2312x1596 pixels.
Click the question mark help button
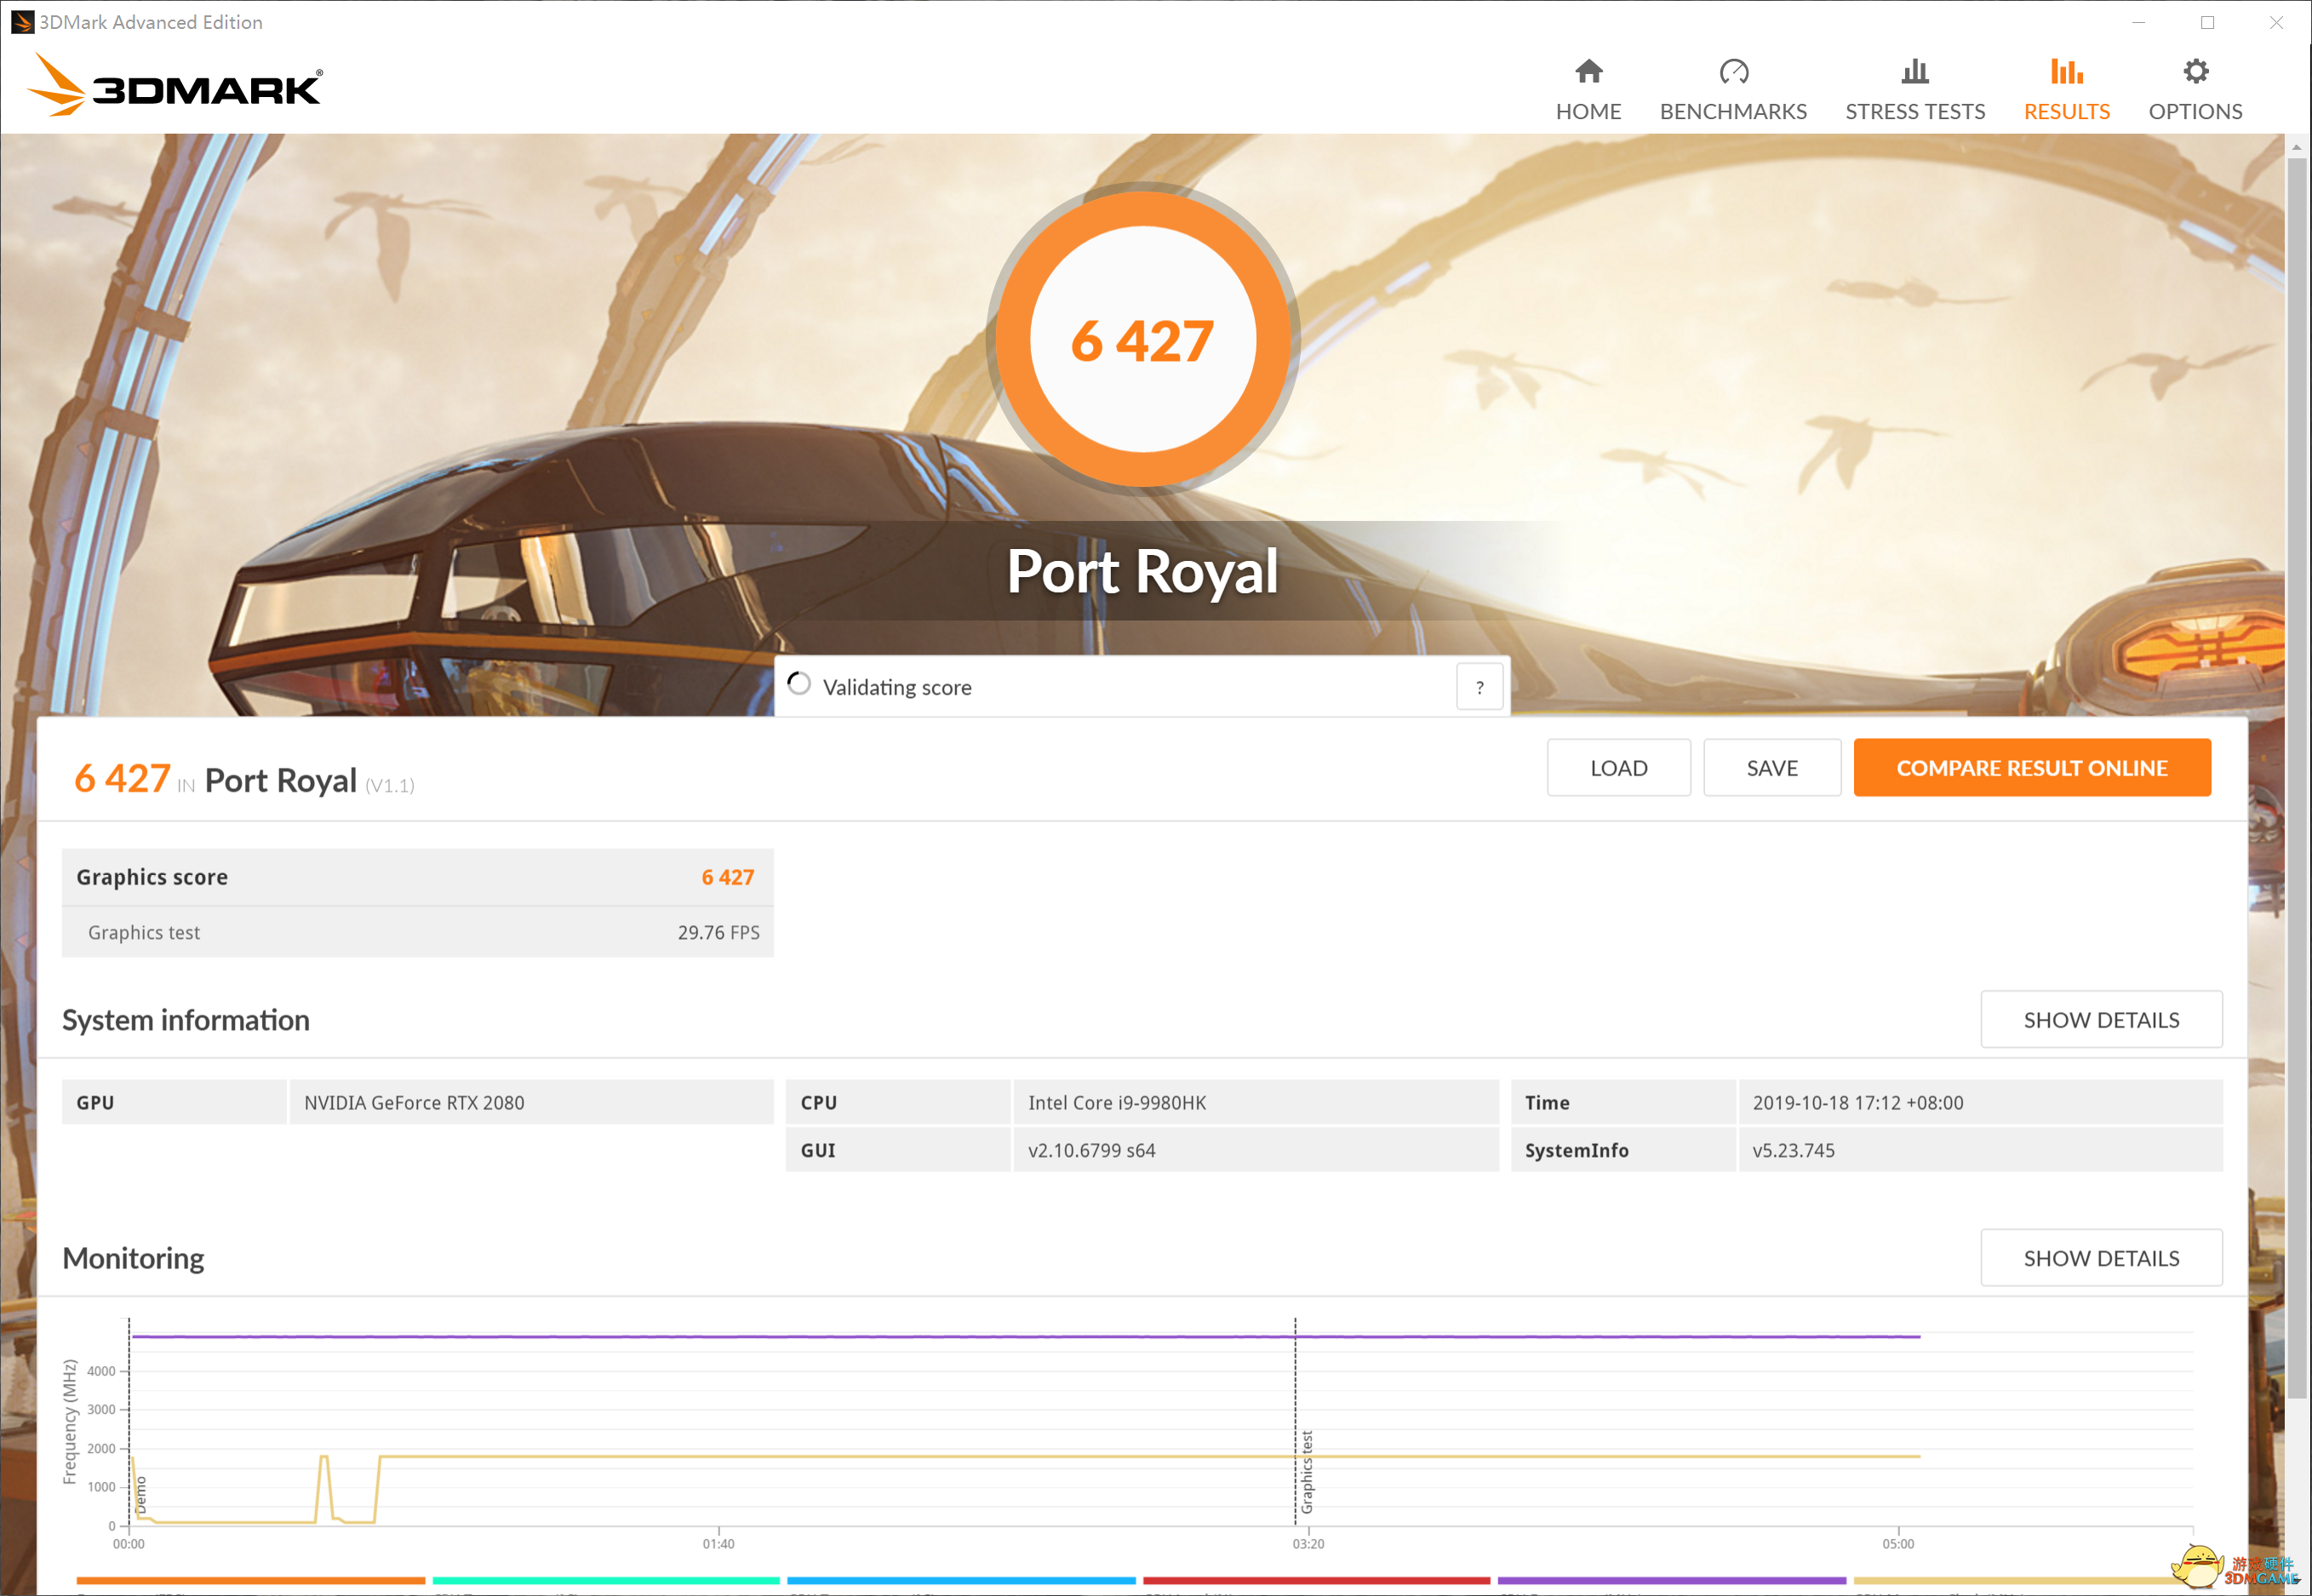tap(1479, 687)
